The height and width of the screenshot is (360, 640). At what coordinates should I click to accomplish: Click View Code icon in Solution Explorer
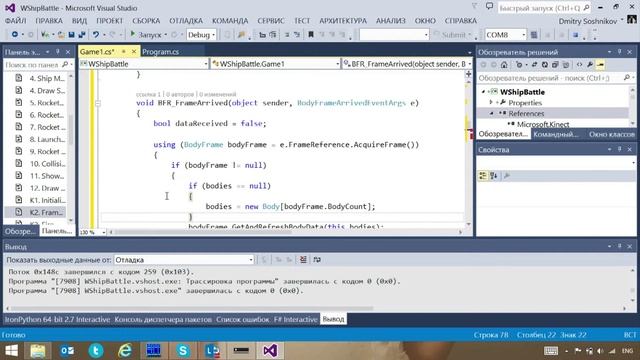[579, 64]
